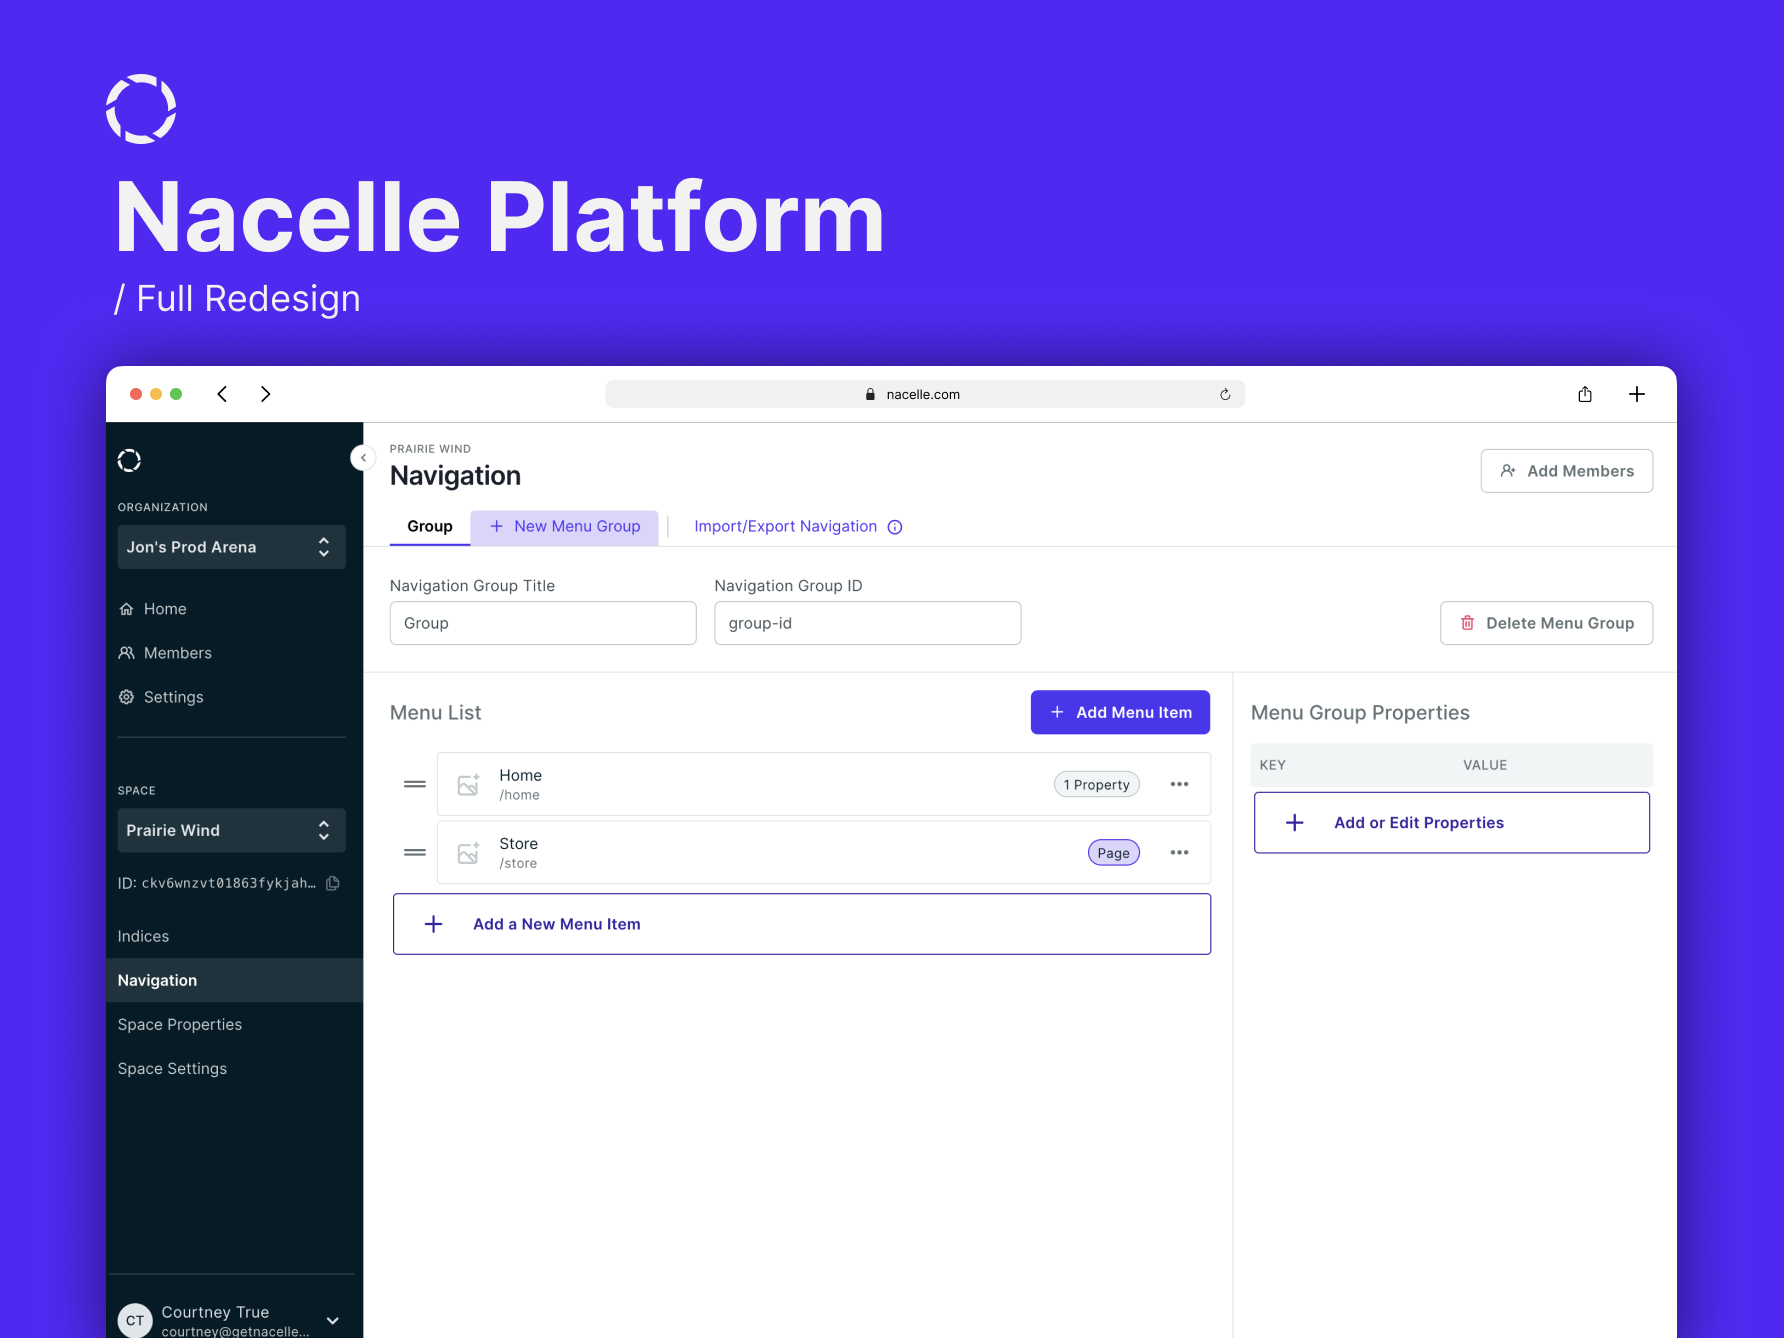Select the Home menu item title

point(521,775)
